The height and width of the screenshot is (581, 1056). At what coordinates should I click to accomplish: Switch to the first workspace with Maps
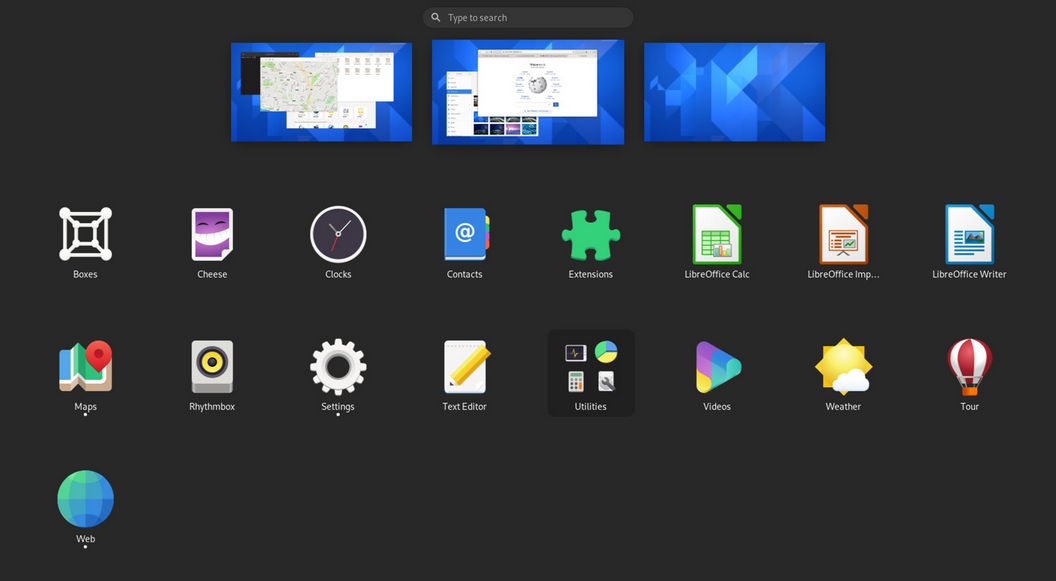[x=321, y=91]
